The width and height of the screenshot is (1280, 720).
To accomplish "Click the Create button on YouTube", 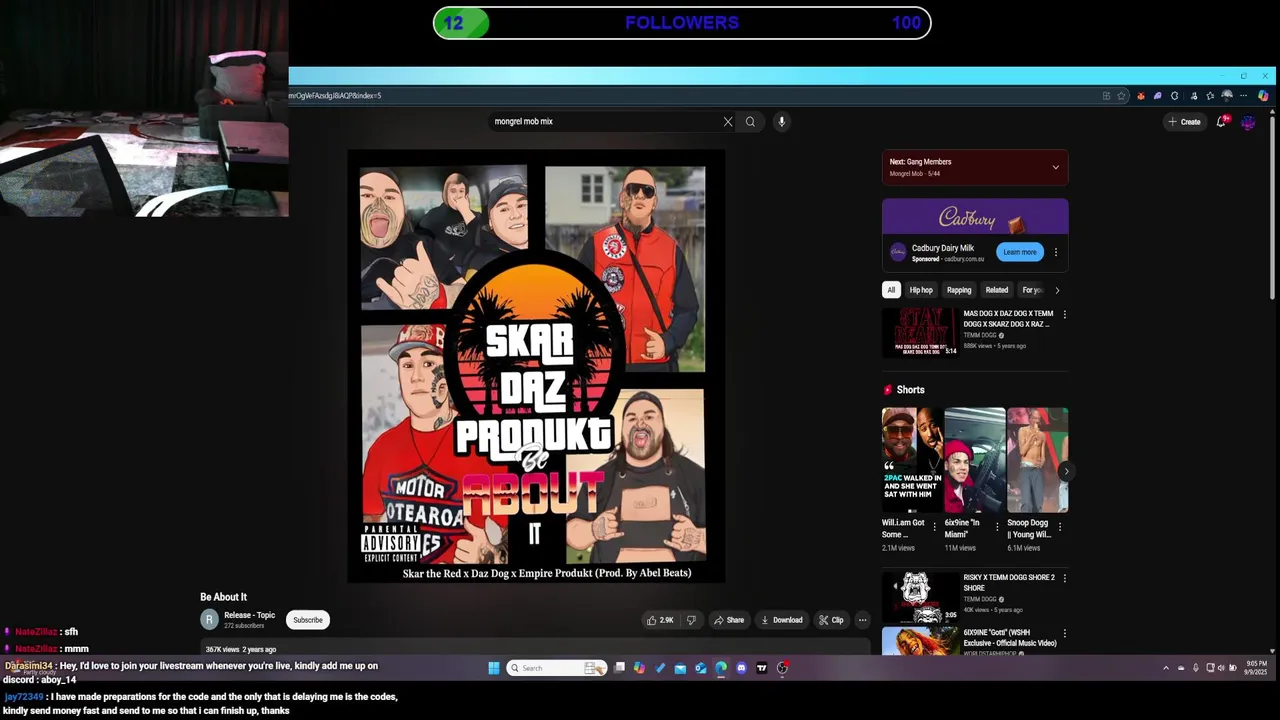I will click(1184, 122).
